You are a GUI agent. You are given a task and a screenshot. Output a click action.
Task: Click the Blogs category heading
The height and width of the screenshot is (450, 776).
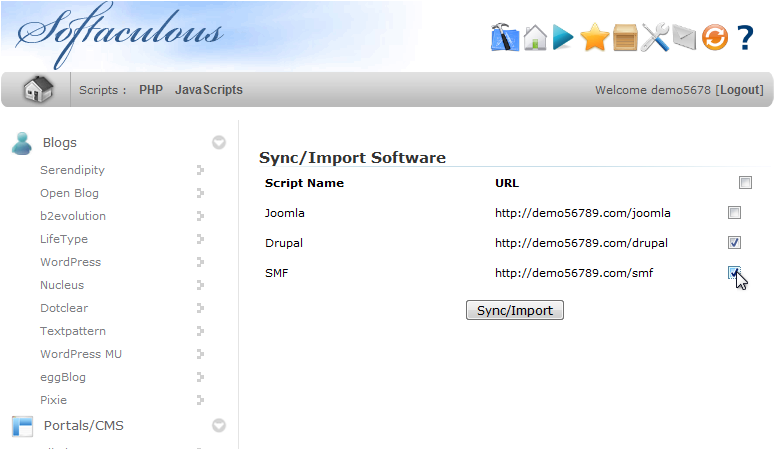pyautogui.click(x=59, y=143)
